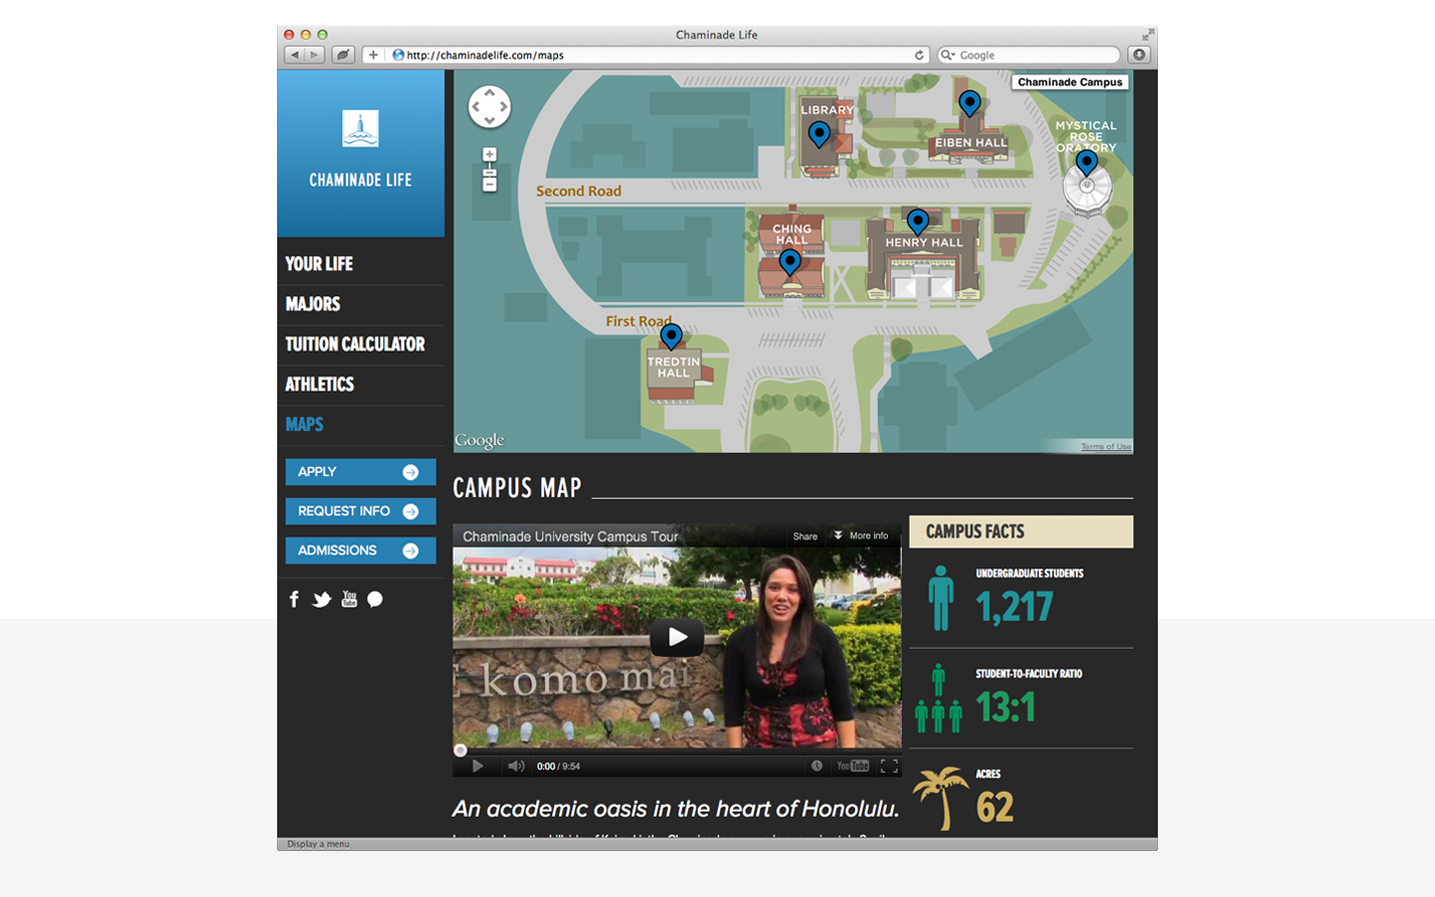
Task: Open the Your Life section
Action: pos(319,264)
